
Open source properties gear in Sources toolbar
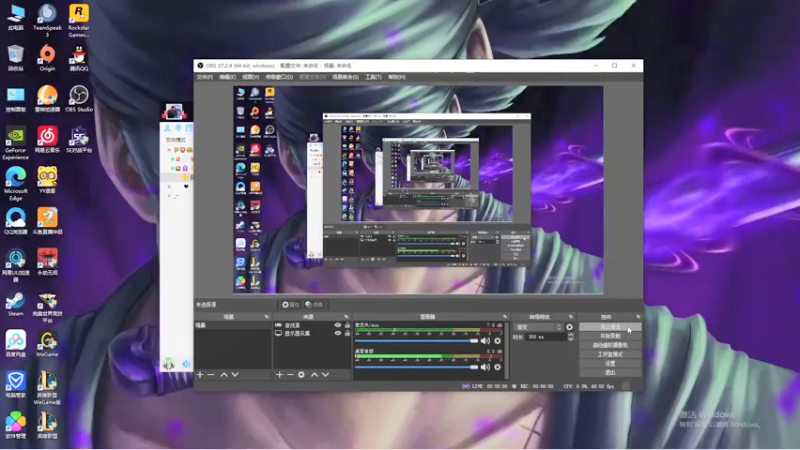[x=301, y=374]
